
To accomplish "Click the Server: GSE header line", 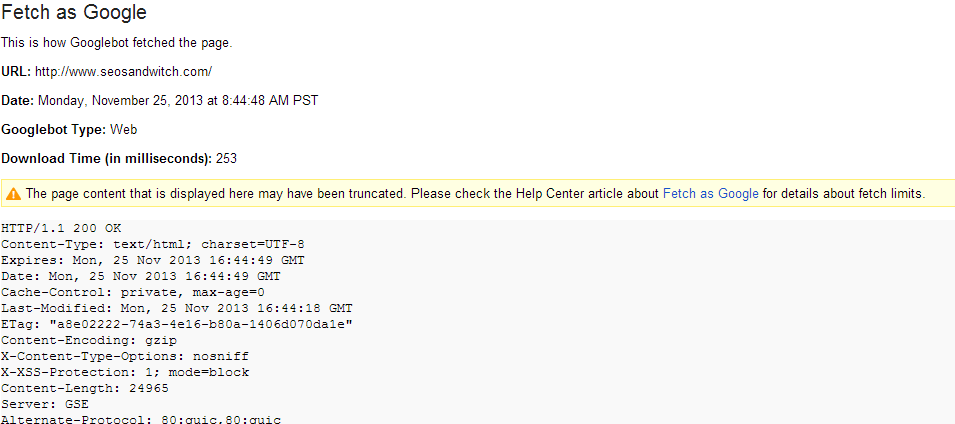I will [x=45, y=404].
